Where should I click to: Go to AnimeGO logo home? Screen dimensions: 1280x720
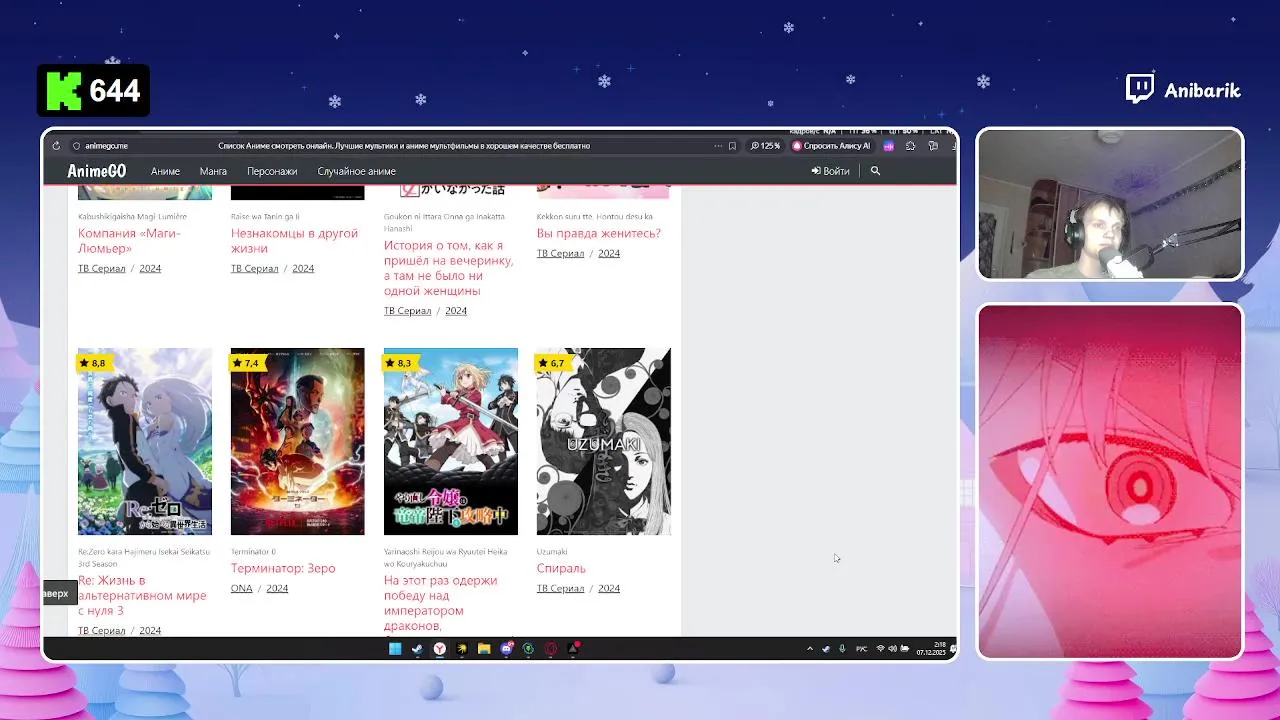[97, 171]
